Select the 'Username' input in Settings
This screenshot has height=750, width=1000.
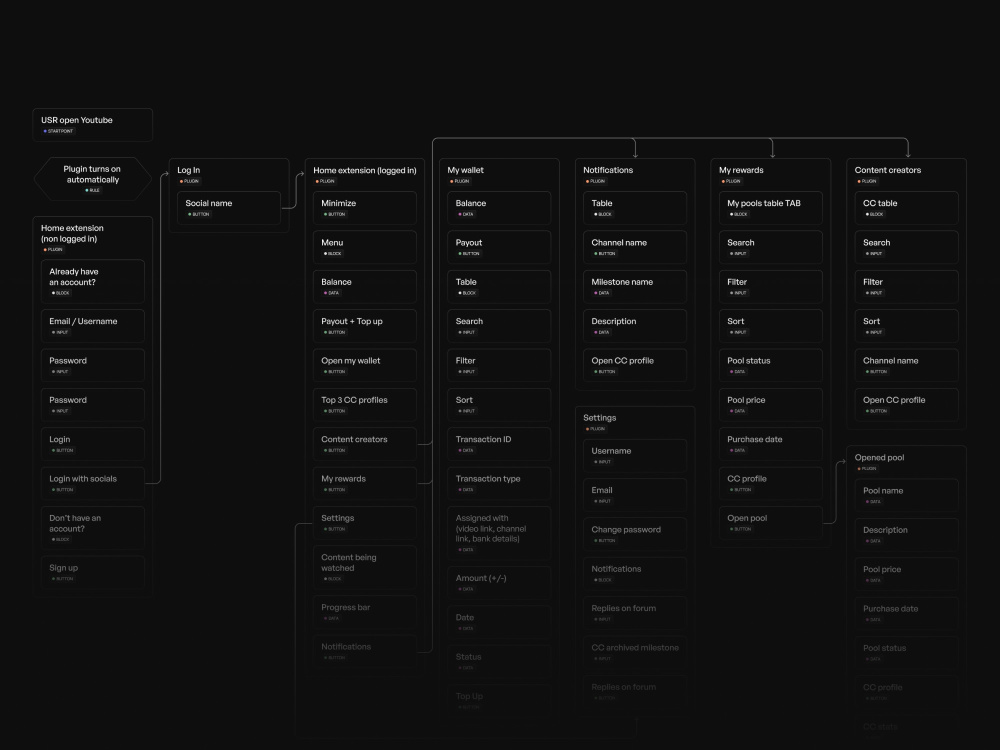coord(635,455)
